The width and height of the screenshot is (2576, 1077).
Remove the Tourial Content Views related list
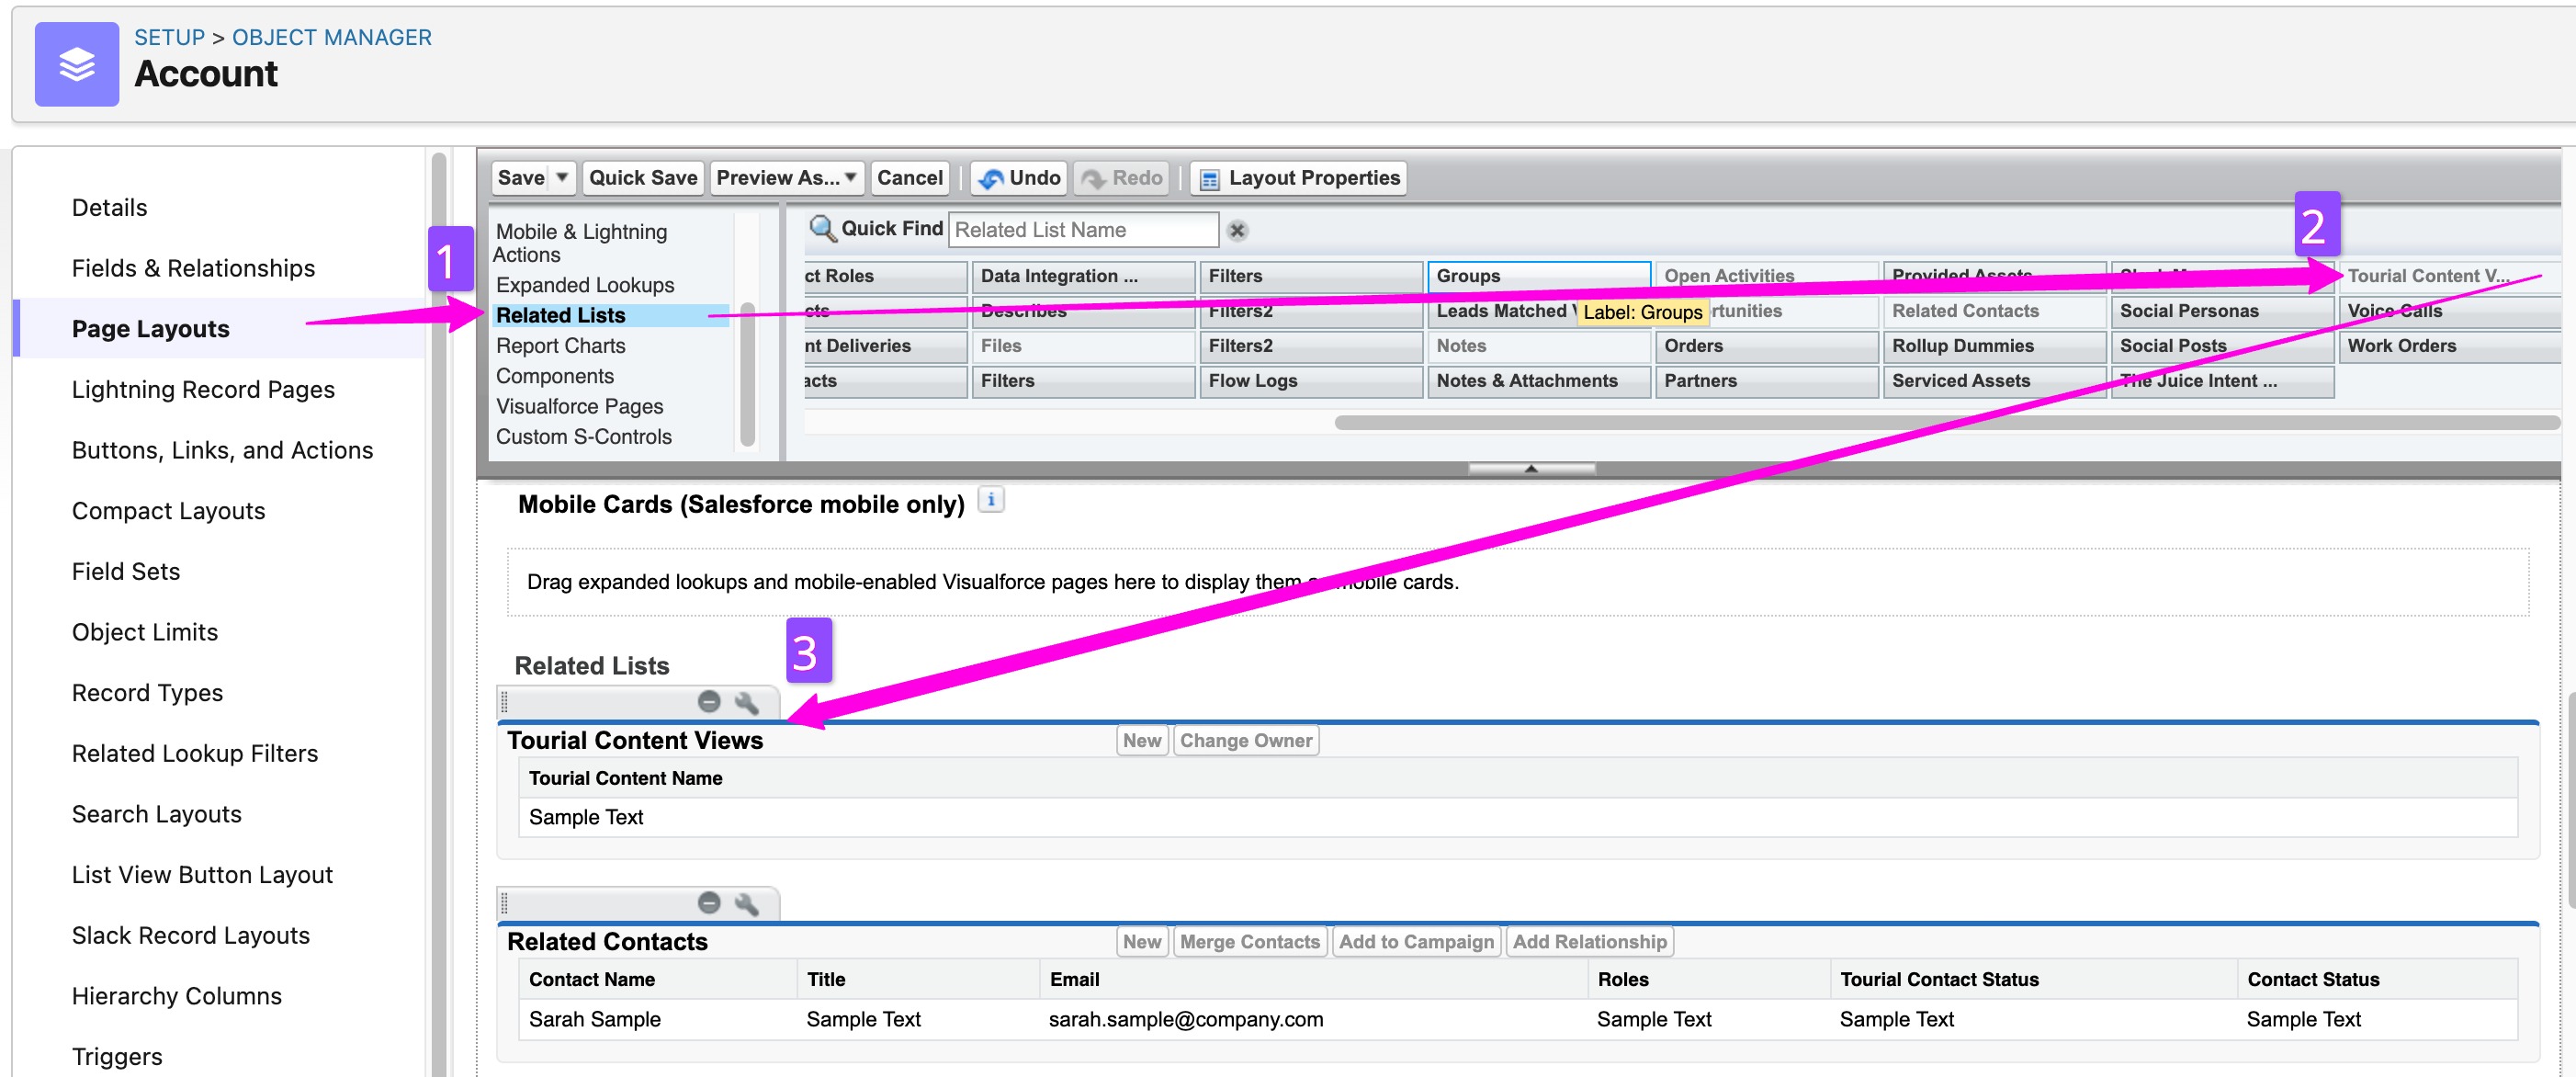pyautogui.click(x=709, y=702)
